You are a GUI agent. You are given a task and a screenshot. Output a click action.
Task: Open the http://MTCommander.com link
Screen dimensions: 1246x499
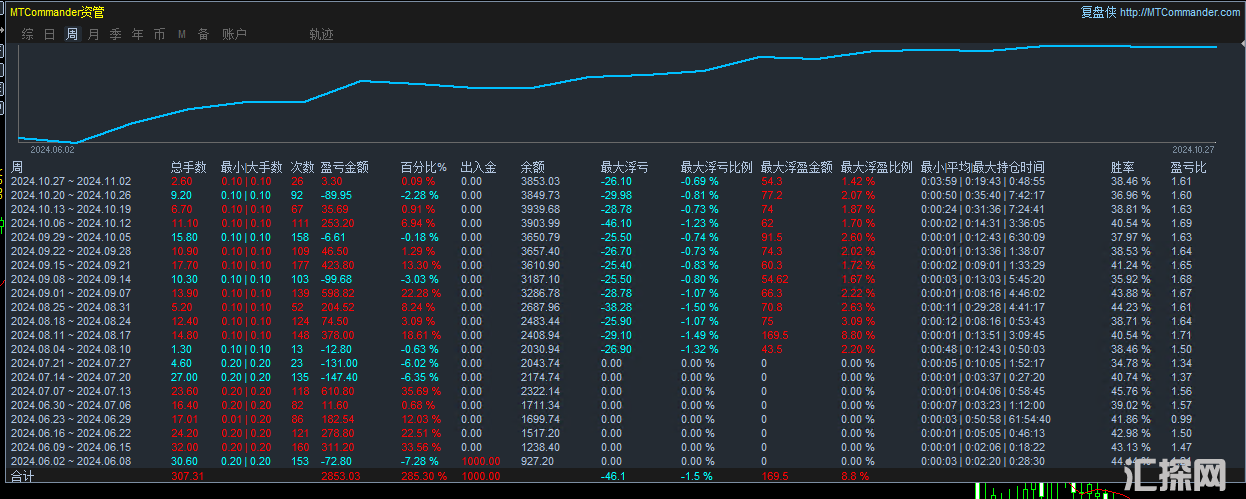point(1180,12)
